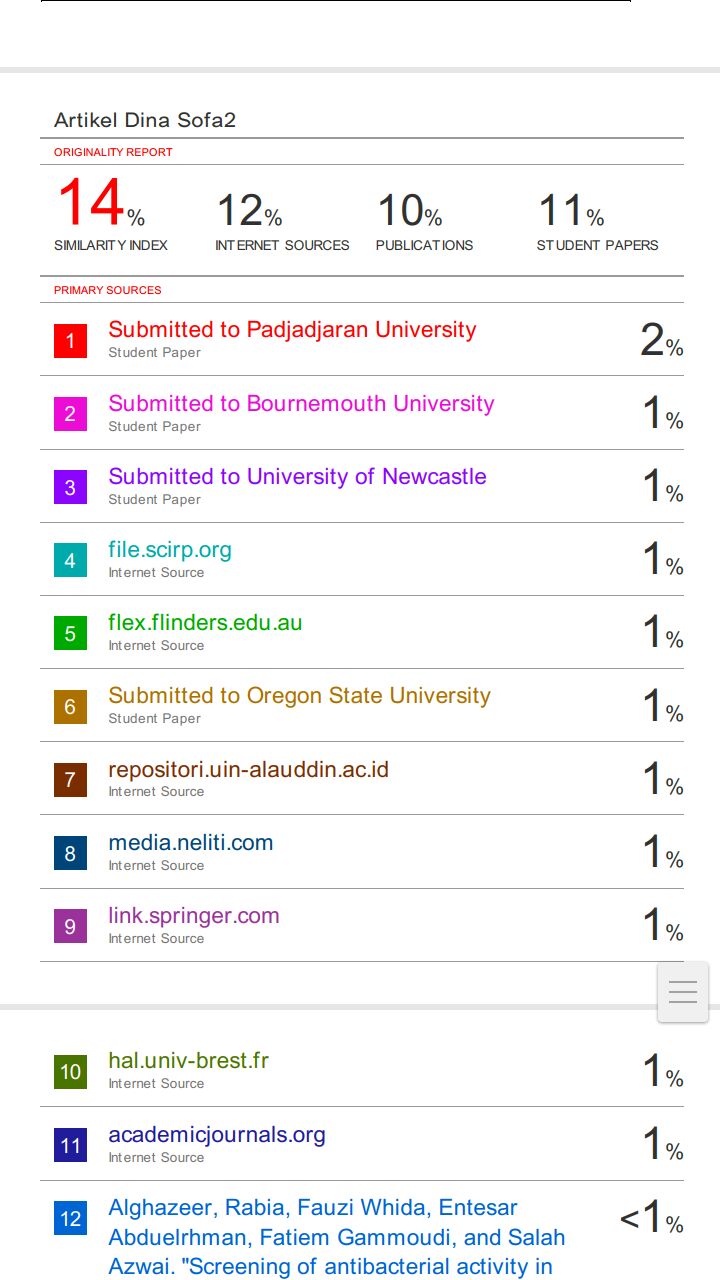Click the brown number 7 source badge
Viewport: 720px width, 1280px height.
click(x=70, y=779)
